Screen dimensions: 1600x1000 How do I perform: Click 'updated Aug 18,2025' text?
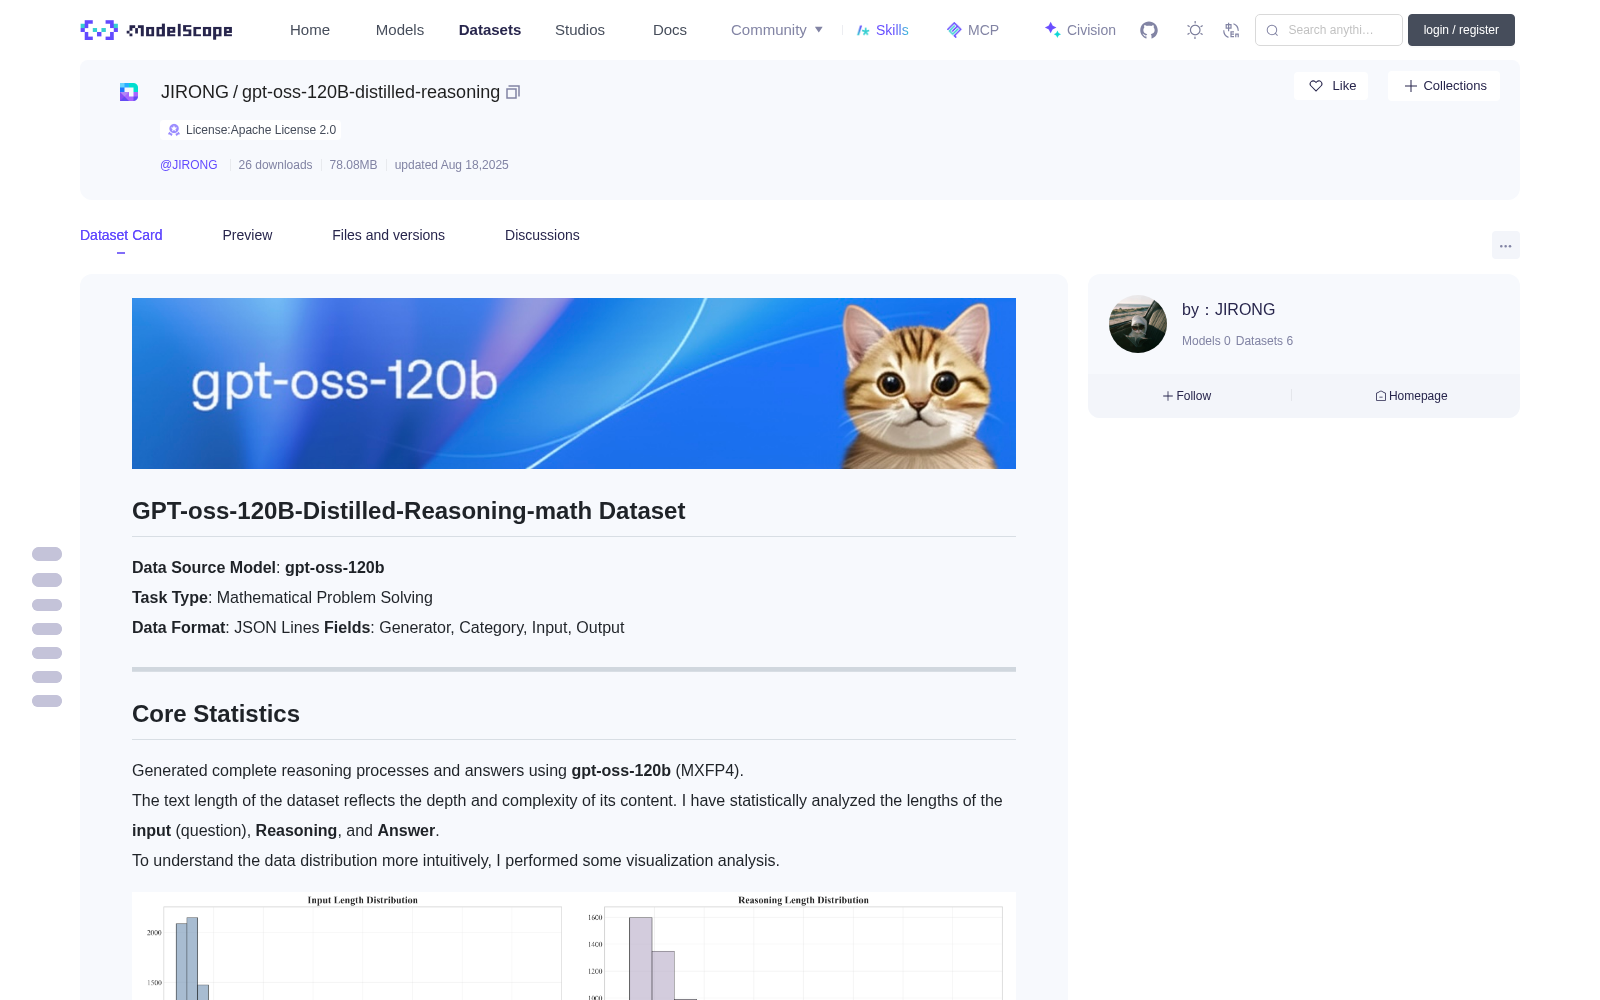[x=451, y=165]
